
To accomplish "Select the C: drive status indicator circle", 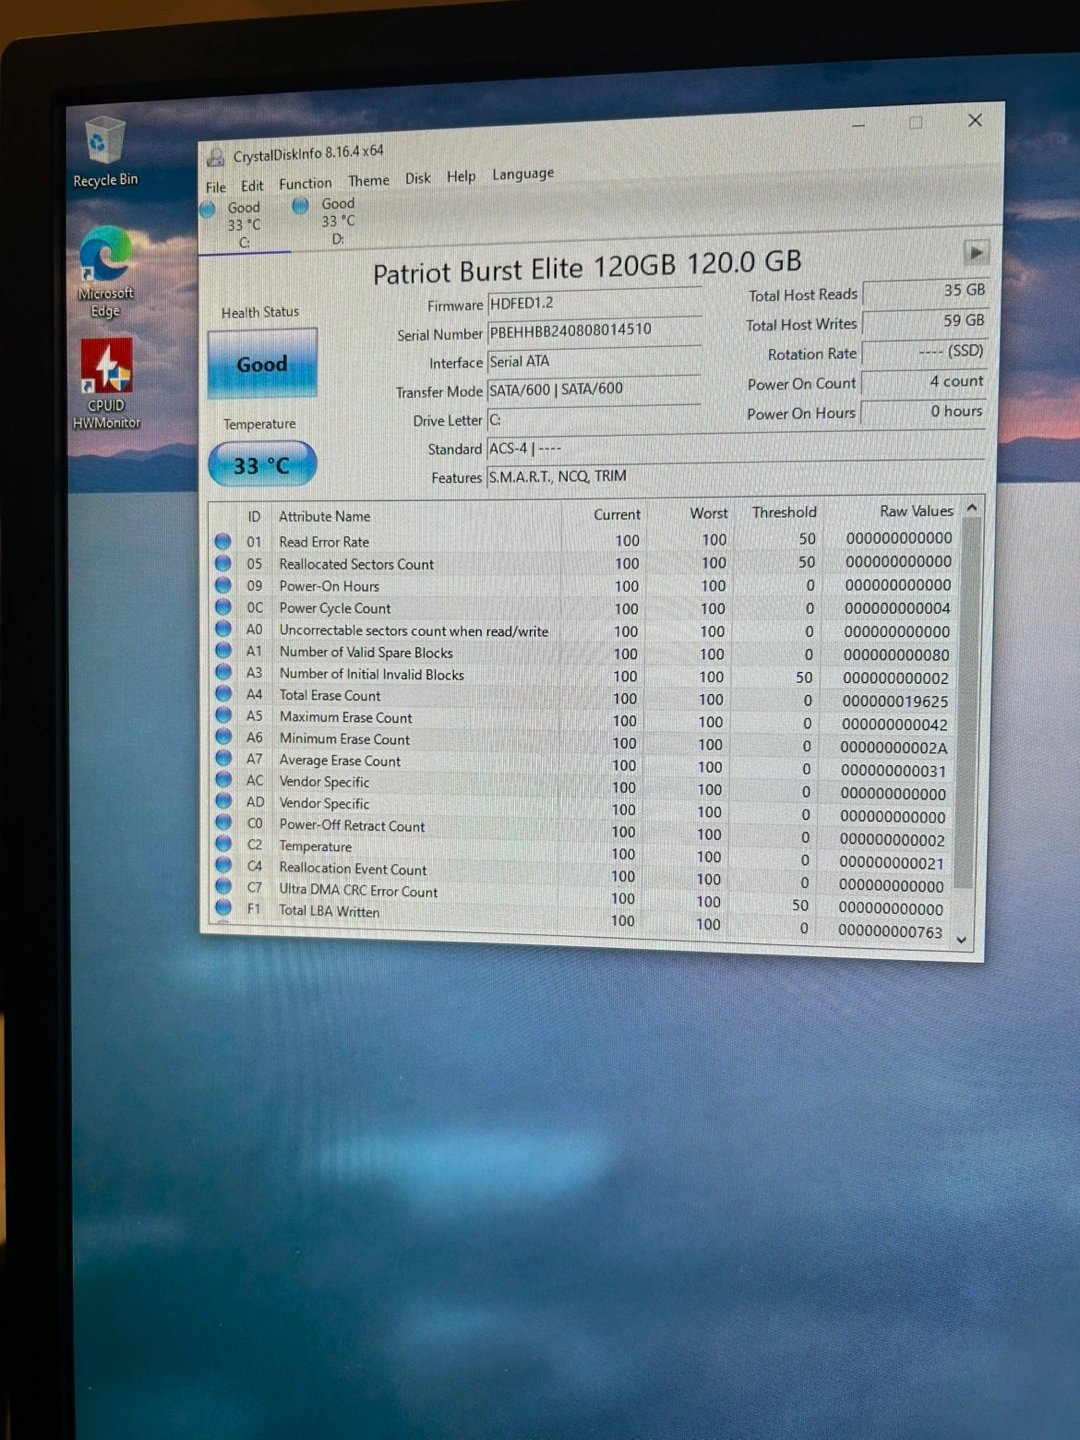I will click(208, 209).
